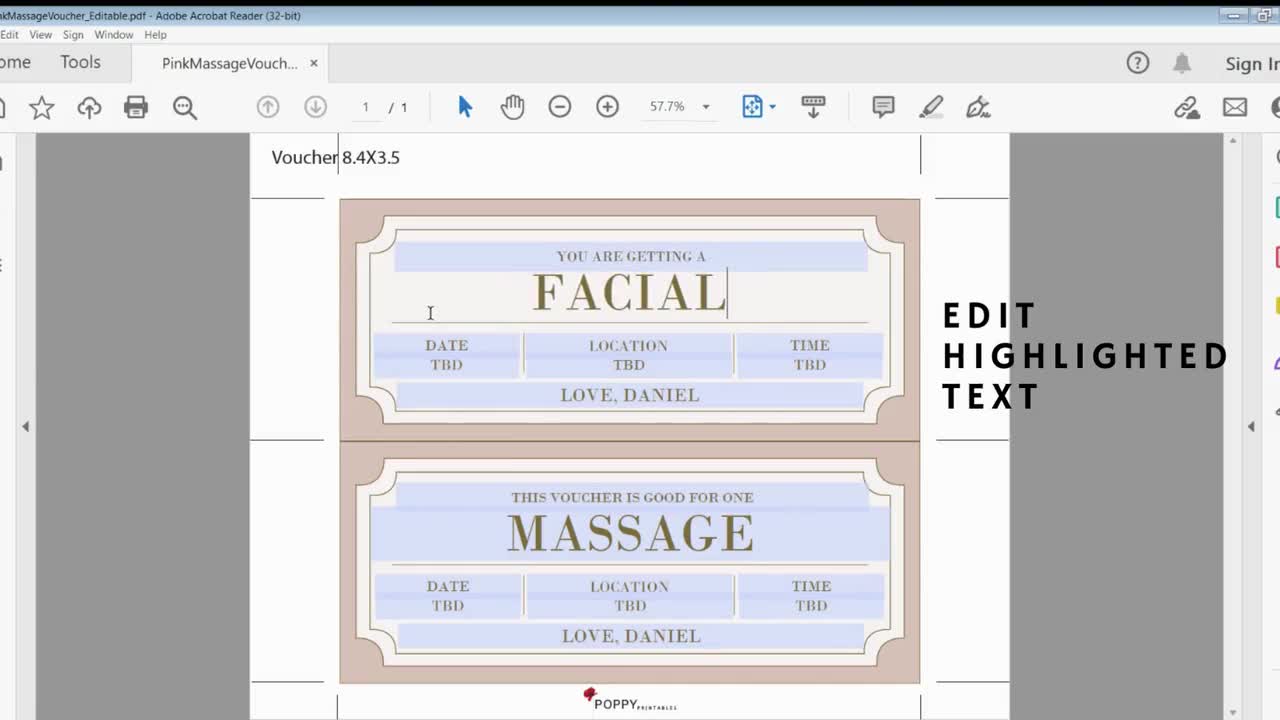Minimize the Acrobat Reader window

[1236, 15]
